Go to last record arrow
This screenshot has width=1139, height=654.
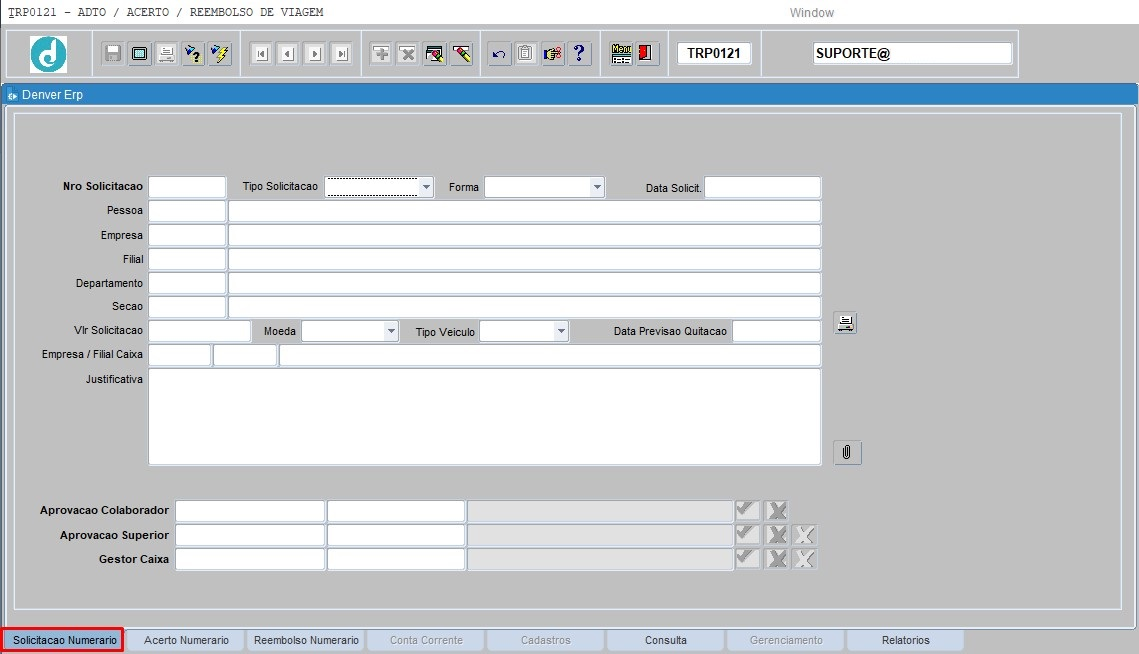(x=342, y=54)
